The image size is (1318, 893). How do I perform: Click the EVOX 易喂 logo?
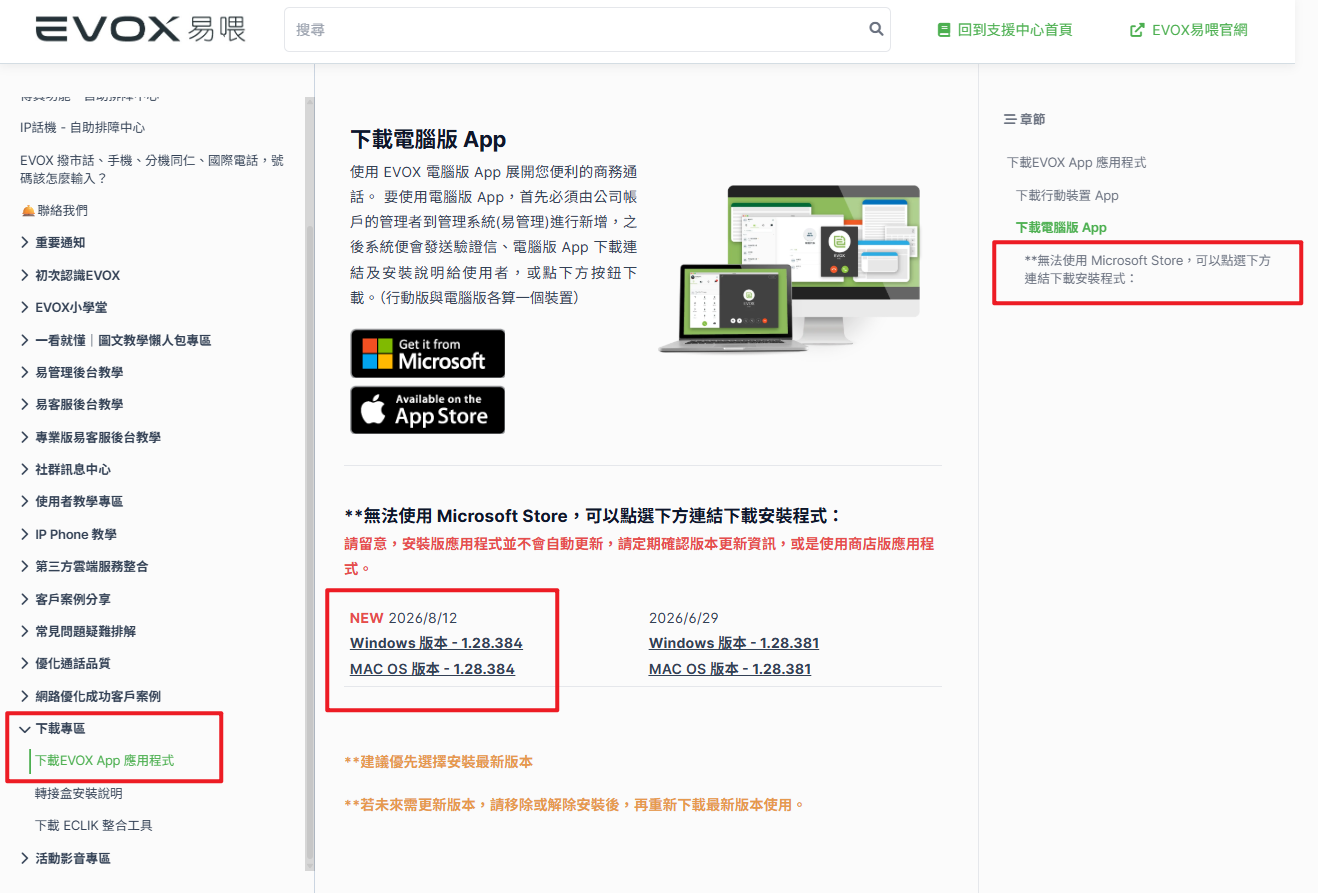coord(140,29)
